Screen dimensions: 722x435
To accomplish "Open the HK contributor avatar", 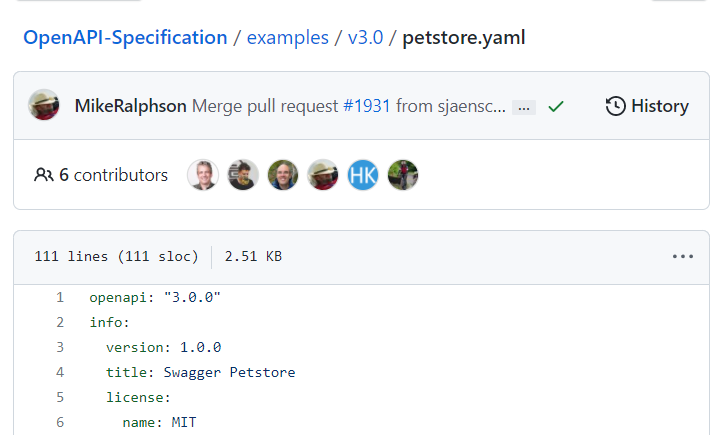I will click(363, 175).
